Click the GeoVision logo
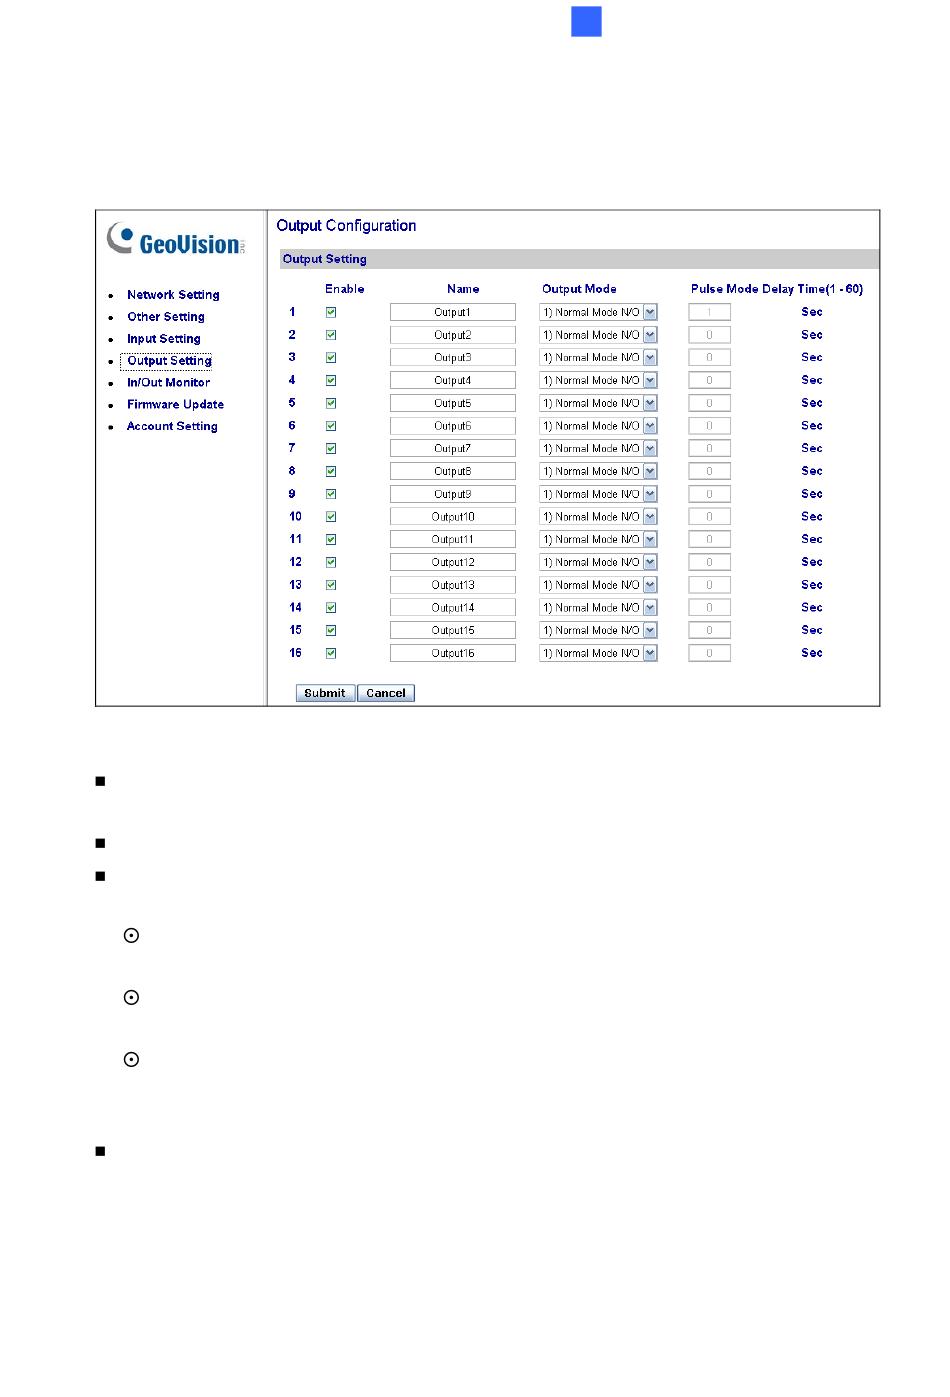 click(x=176, y=240)
